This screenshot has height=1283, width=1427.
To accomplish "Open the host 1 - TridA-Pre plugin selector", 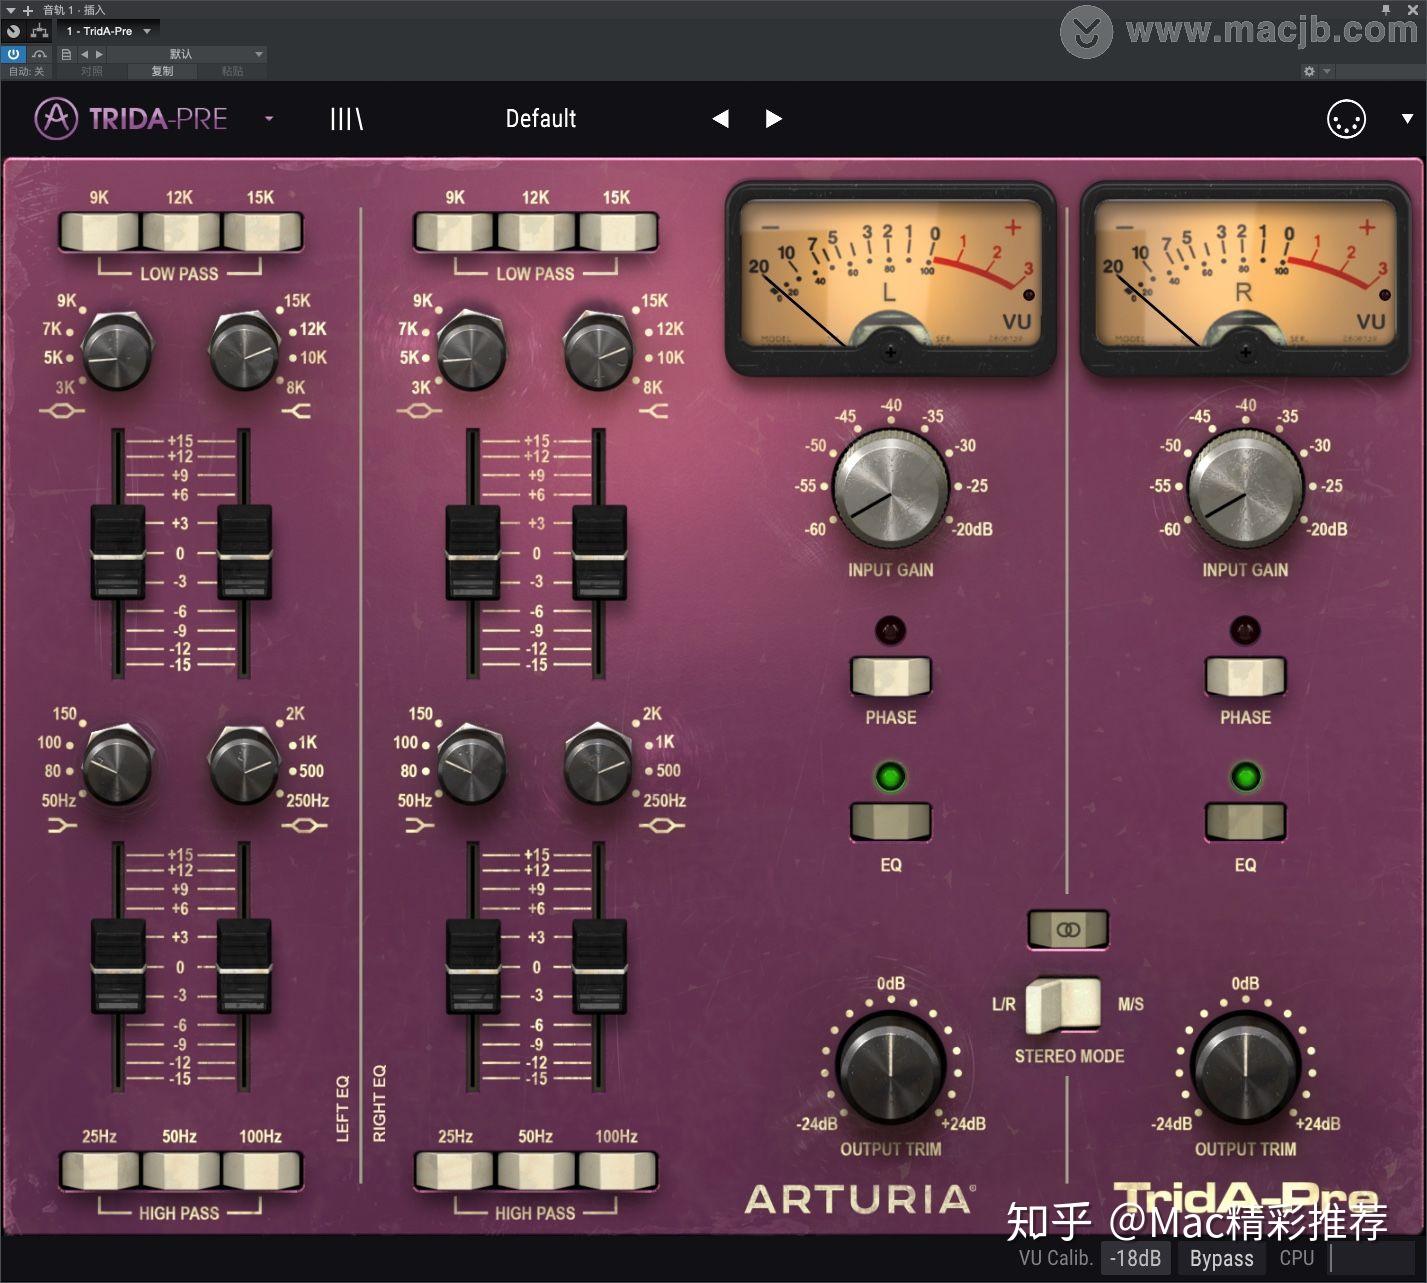I will [109, 31].
